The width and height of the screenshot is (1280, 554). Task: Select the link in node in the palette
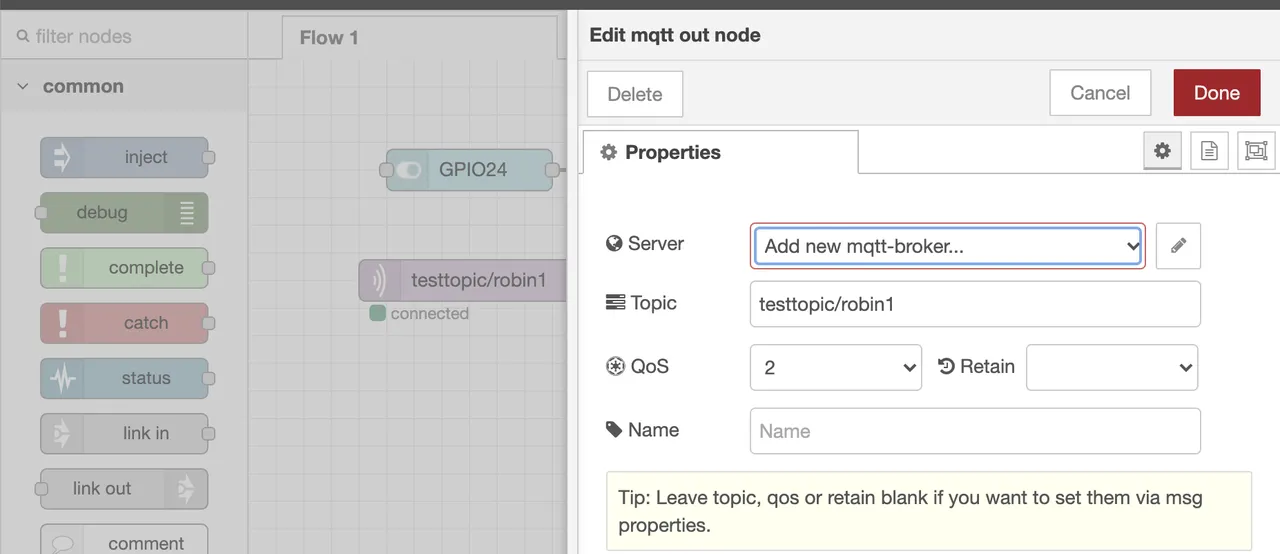[124, 433]
